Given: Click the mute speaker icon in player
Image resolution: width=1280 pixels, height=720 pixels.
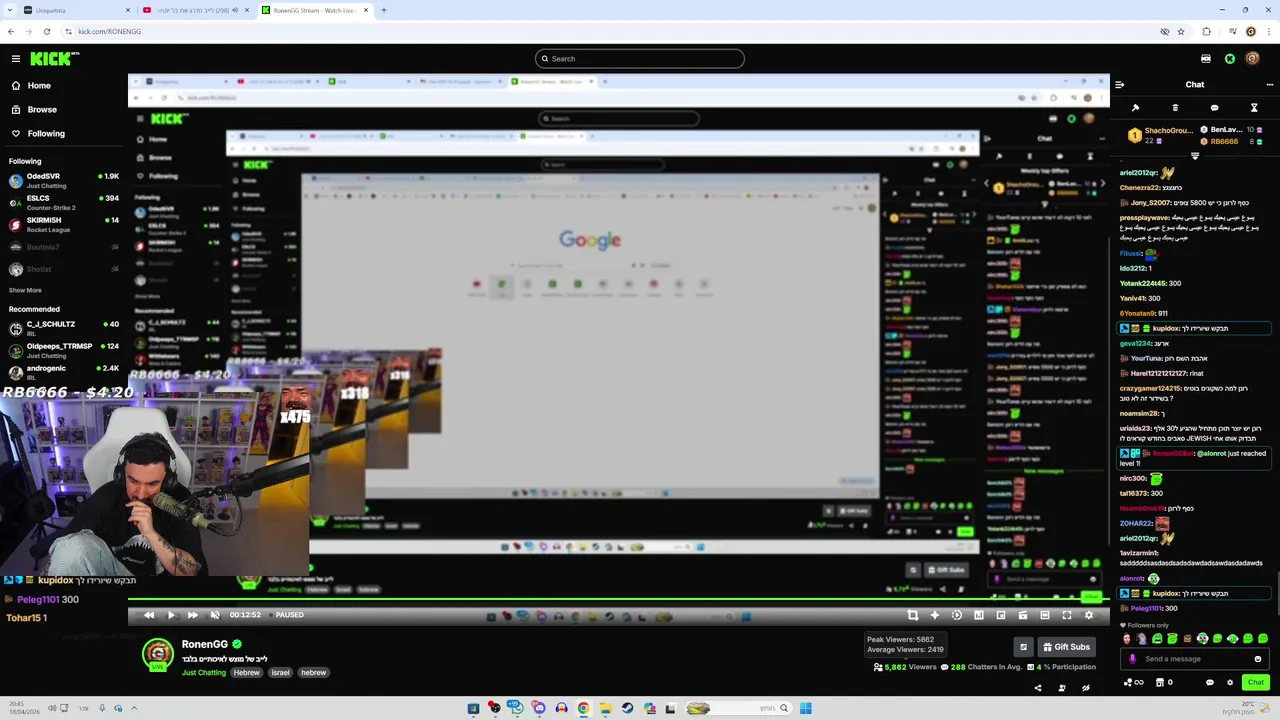Looking at the screenshot, I should (x=215, y=615).
